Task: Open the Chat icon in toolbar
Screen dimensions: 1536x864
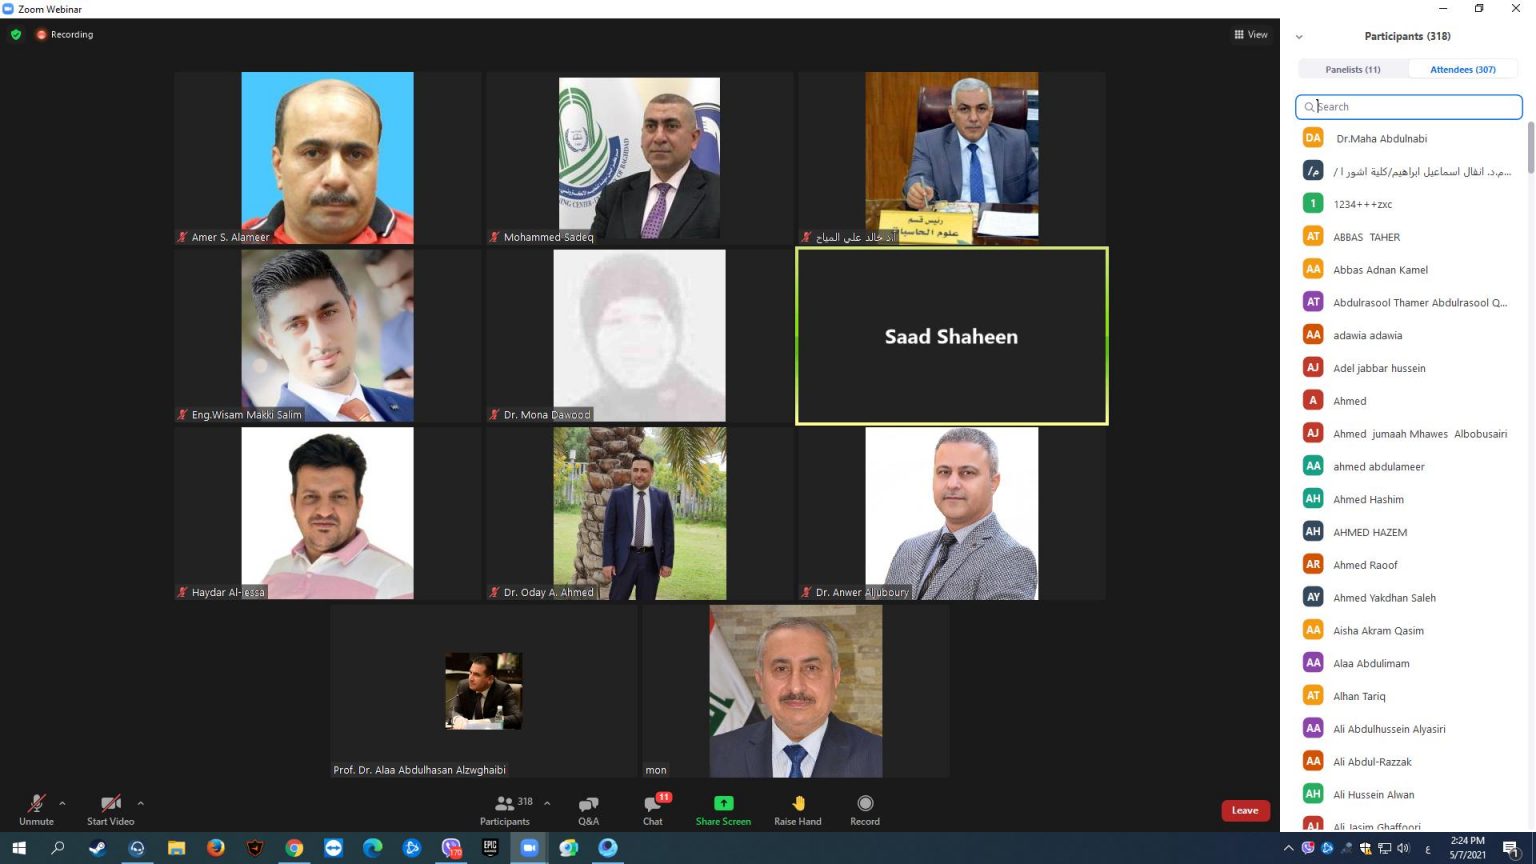Action: 653,804
